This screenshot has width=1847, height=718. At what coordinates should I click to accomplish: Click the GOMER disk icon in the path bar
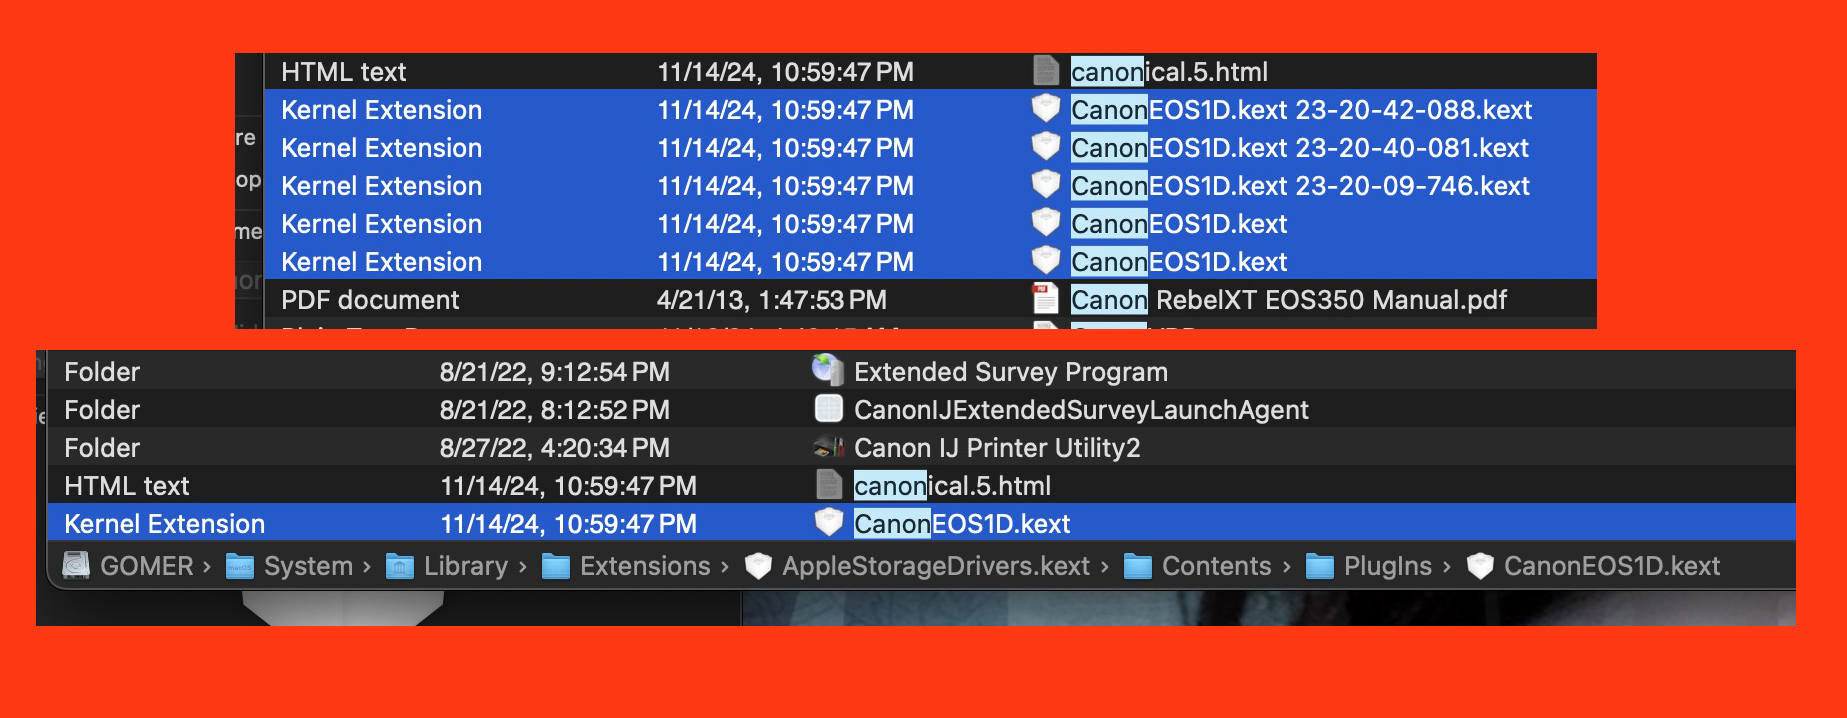[x=76, y=566]
